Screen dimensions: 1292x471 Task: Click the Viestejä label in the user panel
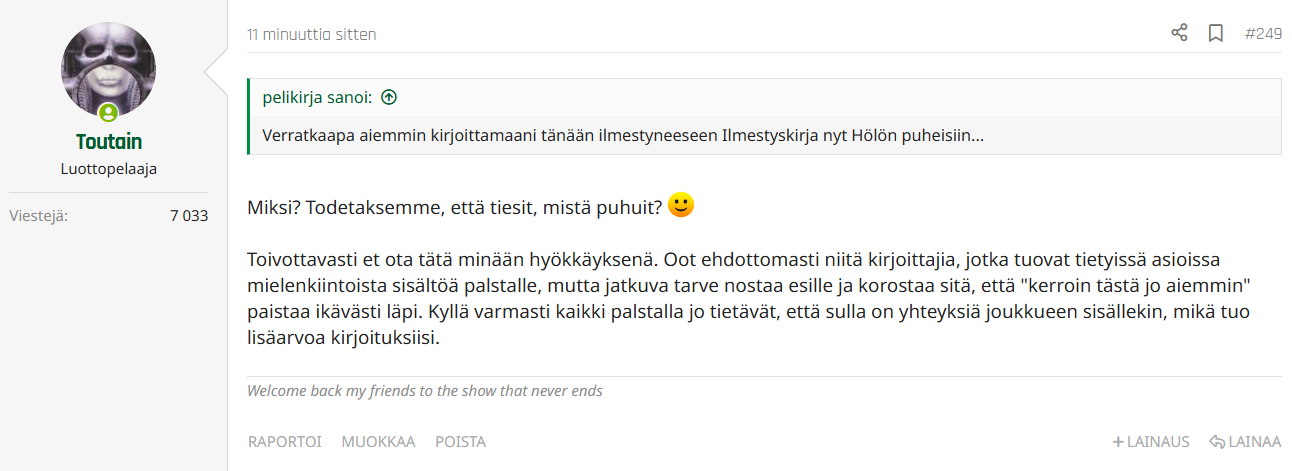click(38, 215)
